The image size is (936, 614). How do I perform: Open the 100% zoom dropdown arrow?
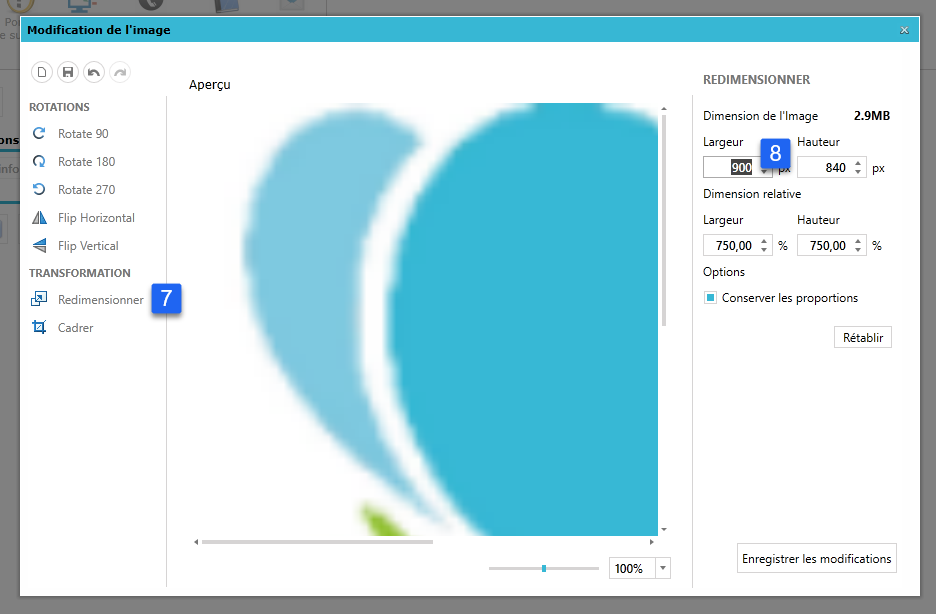click(663, 568)
